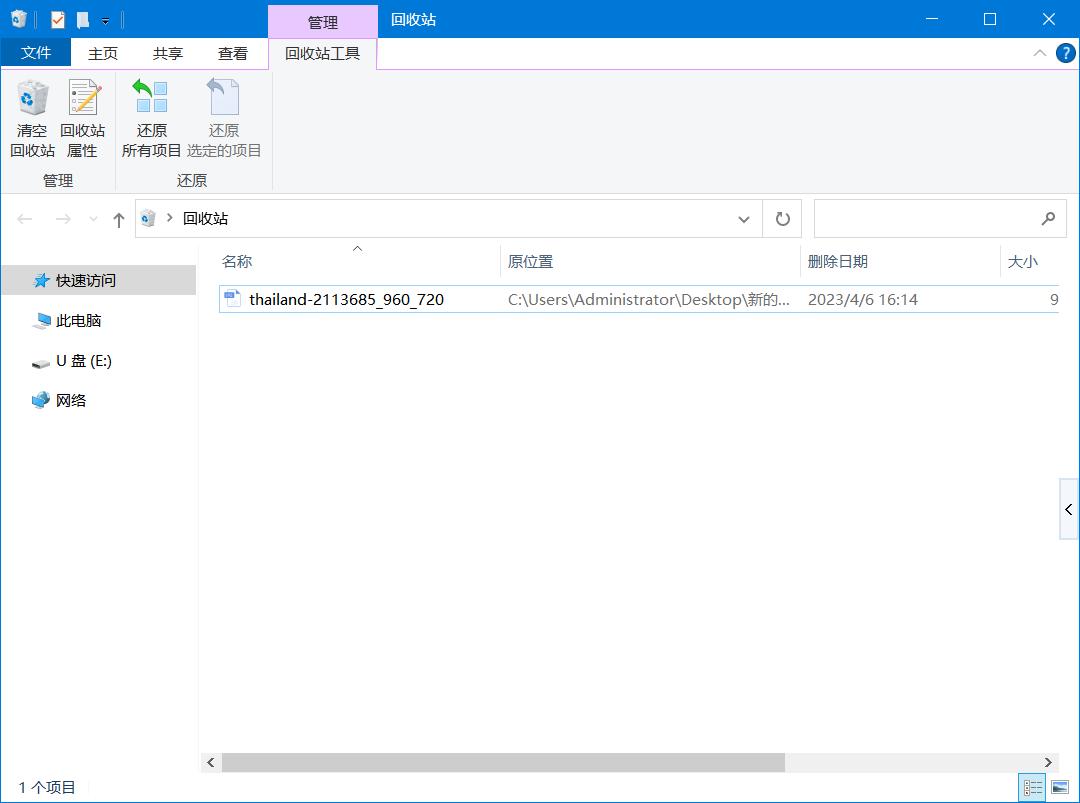Open the 文件 menu
Screen dimensions: 1080x803
point(36,53)
